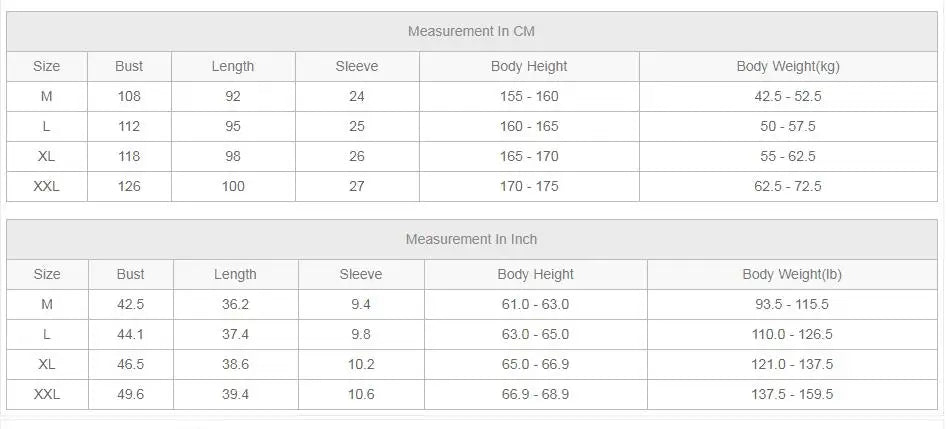Click the 50 - 57.5 weight cell
The height and width of the screenshot is (429, 947).
[x=788, y=126]
